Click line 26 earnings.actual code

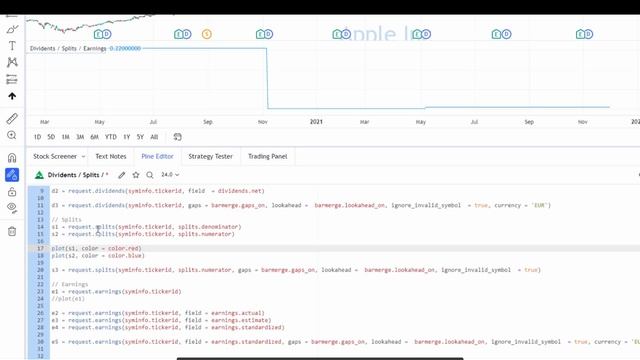coord(158,313)
